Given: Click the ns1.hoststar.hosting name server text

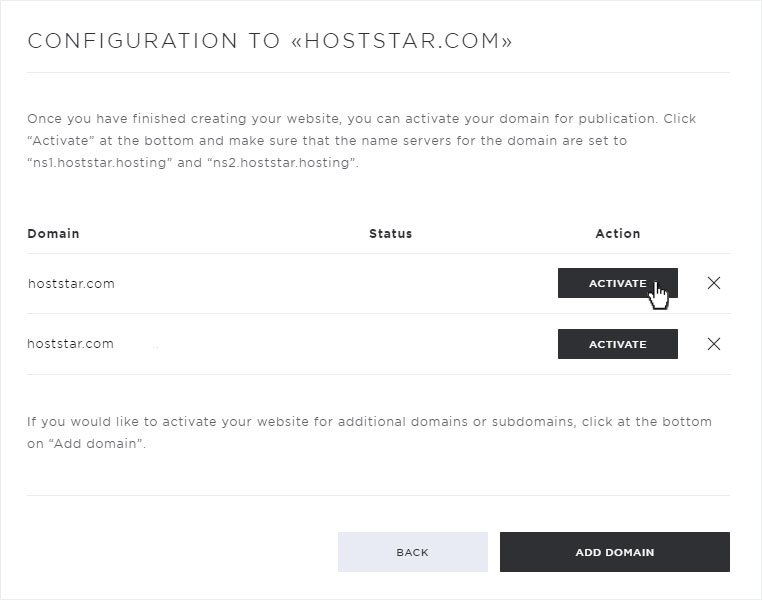Looking at the screenshot, I should tap(100, 162).
